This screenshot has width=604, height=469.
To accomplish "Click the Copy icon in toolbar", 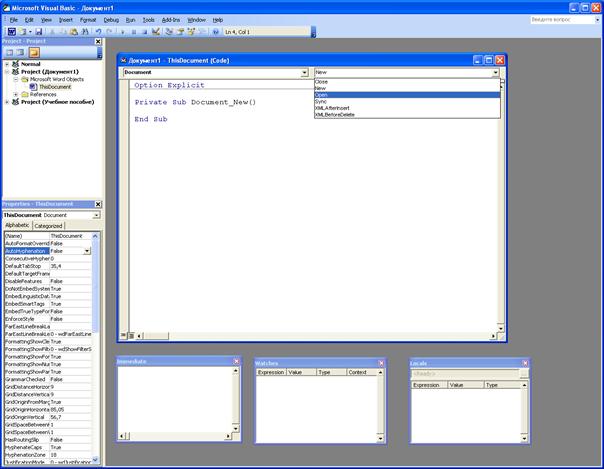I will coord(63,32).
